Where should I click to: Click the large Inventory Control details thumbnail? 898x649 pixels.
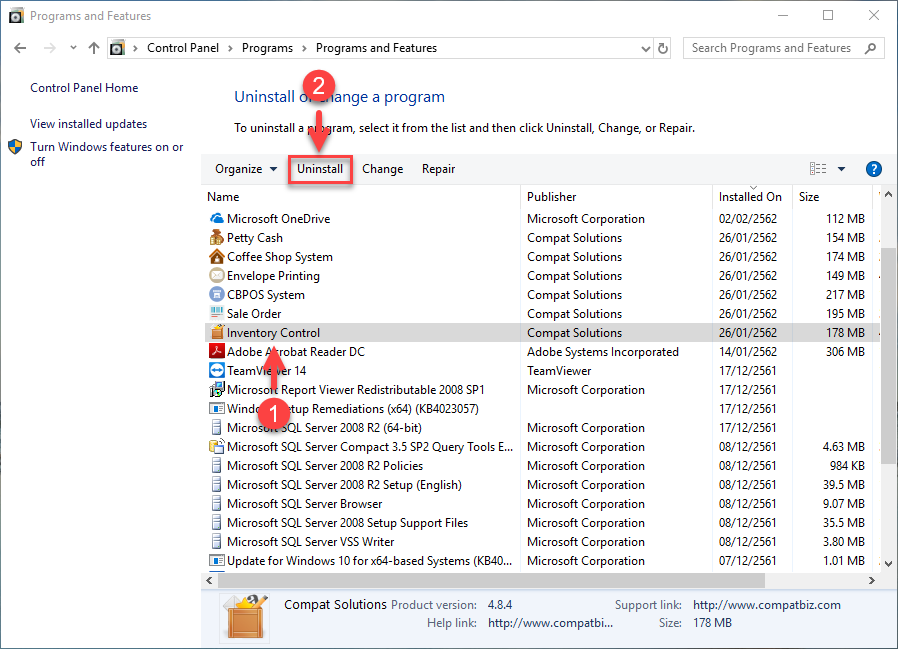point(245,617)
